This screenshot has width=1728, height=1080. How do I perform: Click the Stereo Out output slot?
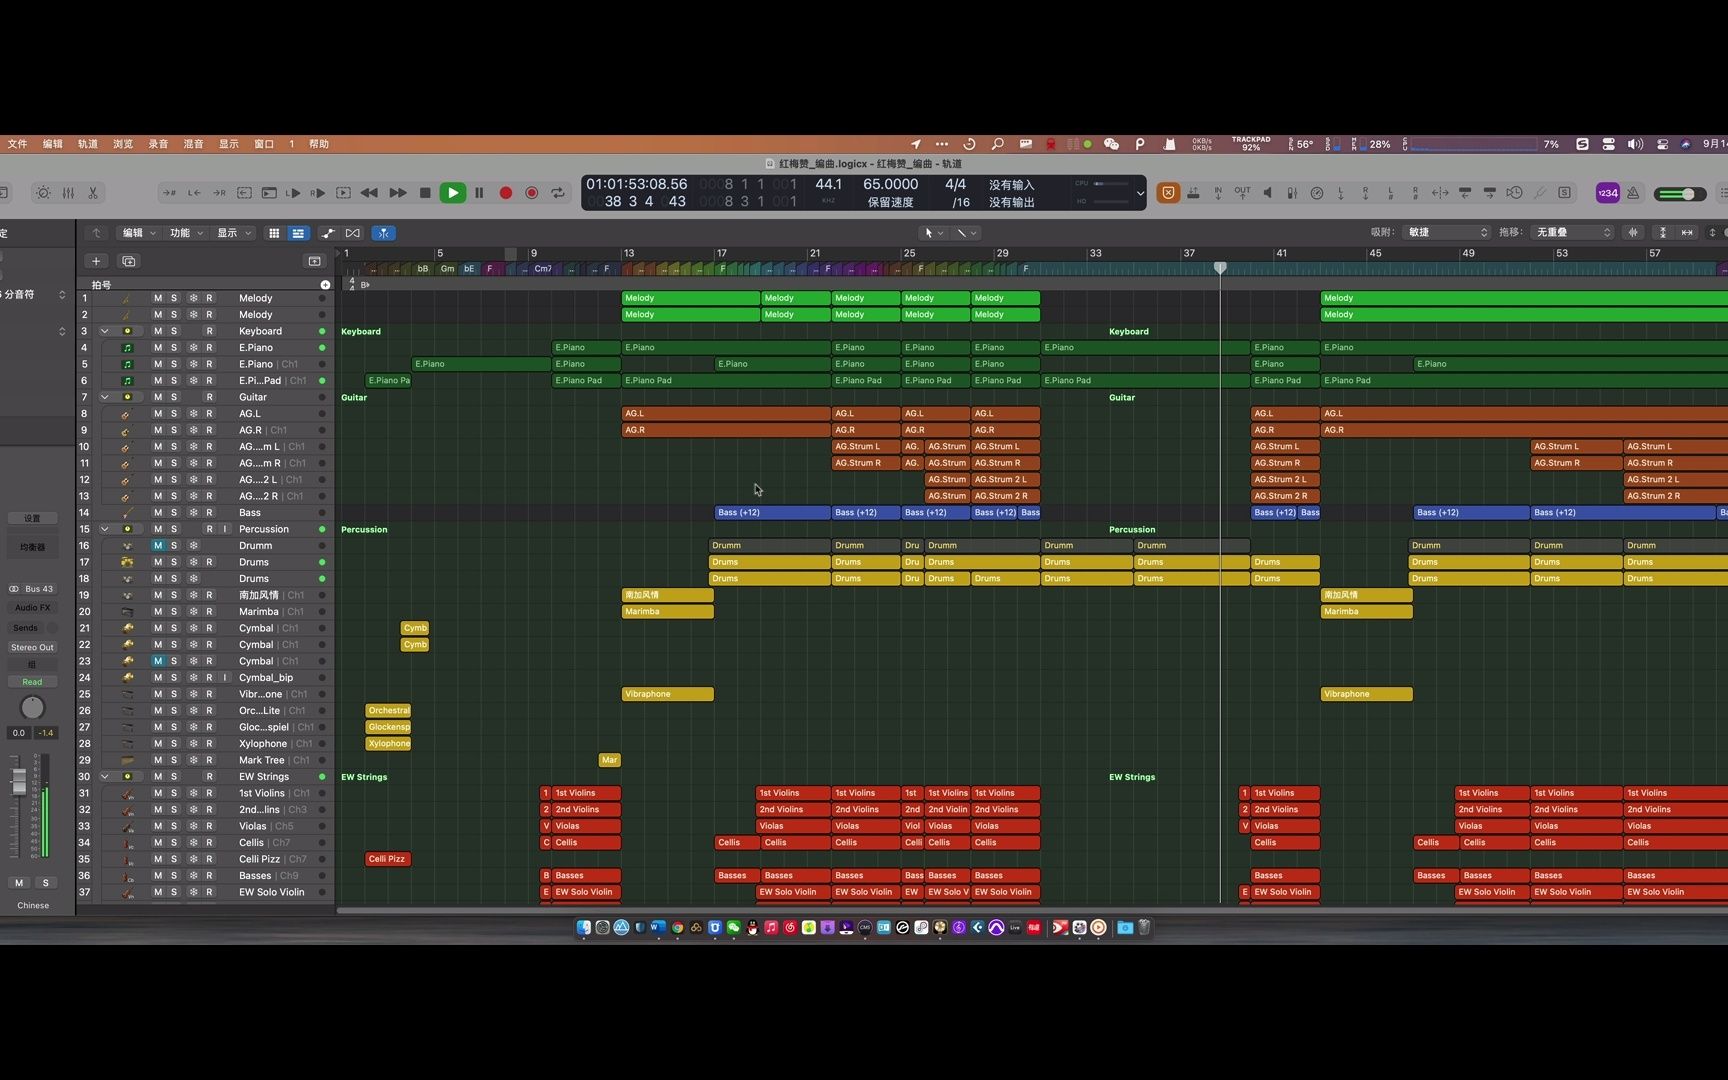(33, 648)
